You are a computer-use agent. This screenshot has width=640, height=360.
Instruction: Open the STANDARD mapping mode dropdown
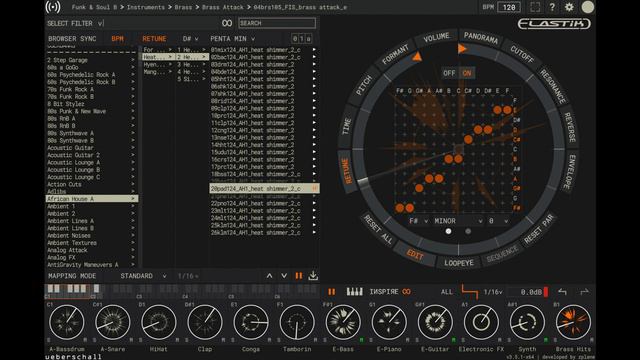click(143, 276)
